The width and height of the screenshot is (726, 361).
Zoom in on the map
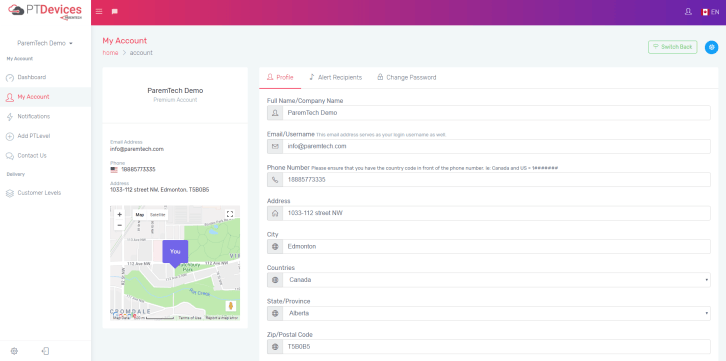(119, 215)
